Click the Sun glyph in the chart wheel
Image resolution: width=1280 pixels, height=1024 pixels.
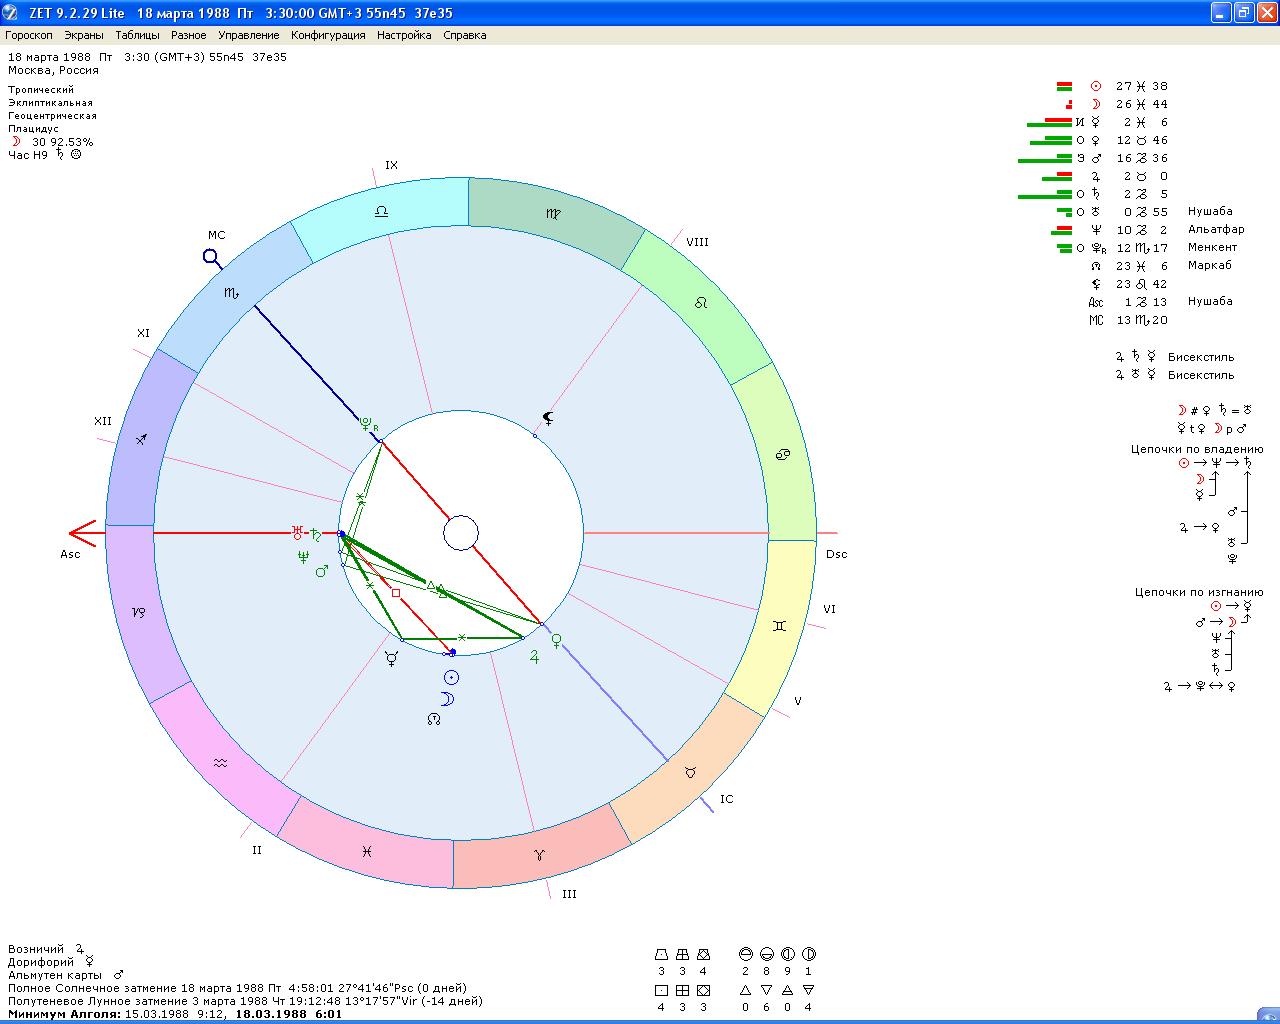451,678
